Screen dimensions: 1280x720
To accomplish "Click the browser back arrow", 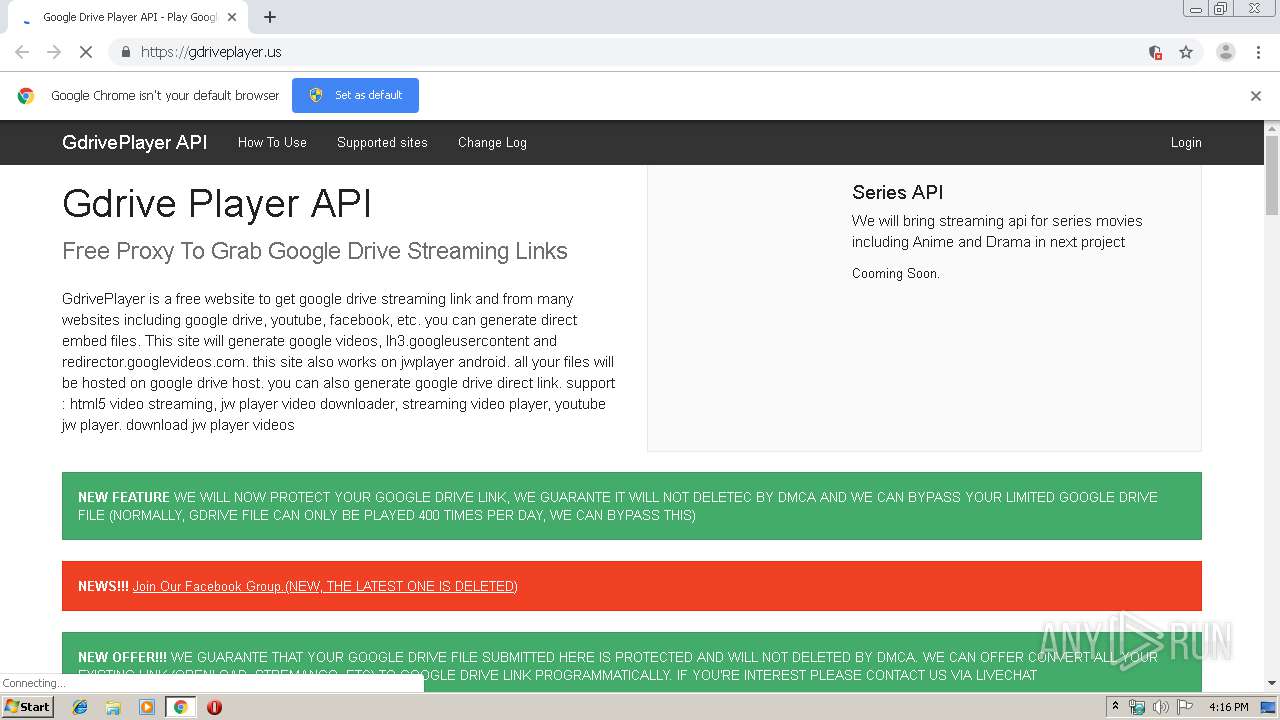I will click(x=22, y=52).
